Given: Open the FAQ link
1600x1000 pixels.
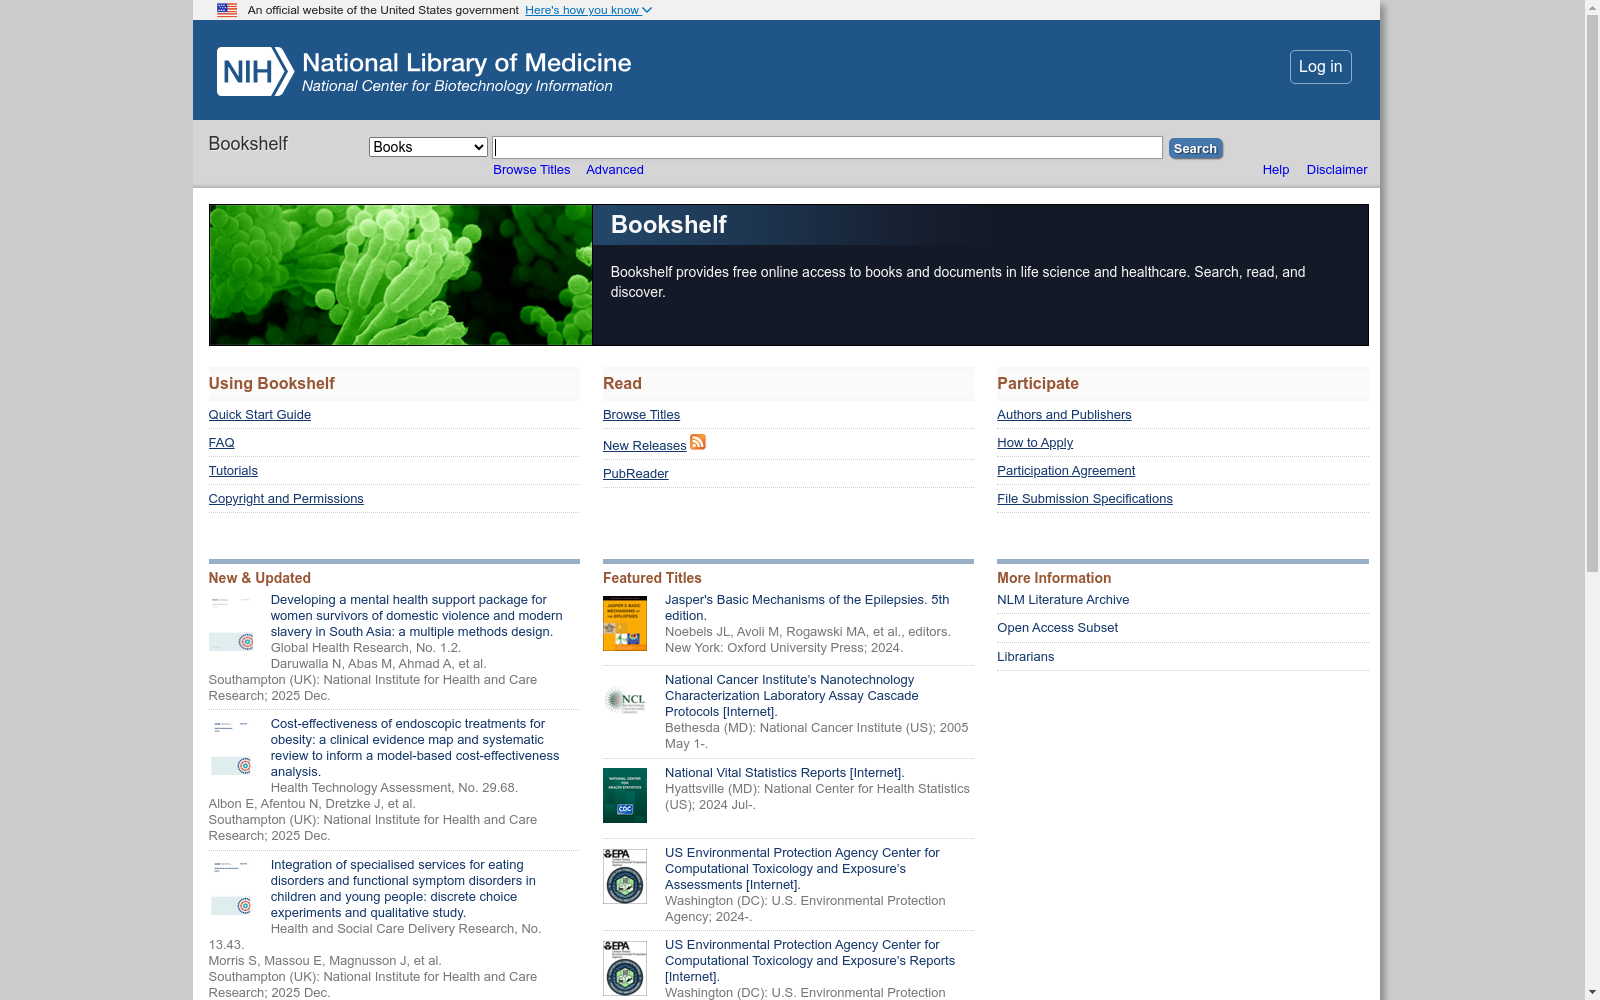Looking at the screenshot, I should point(222,443).
